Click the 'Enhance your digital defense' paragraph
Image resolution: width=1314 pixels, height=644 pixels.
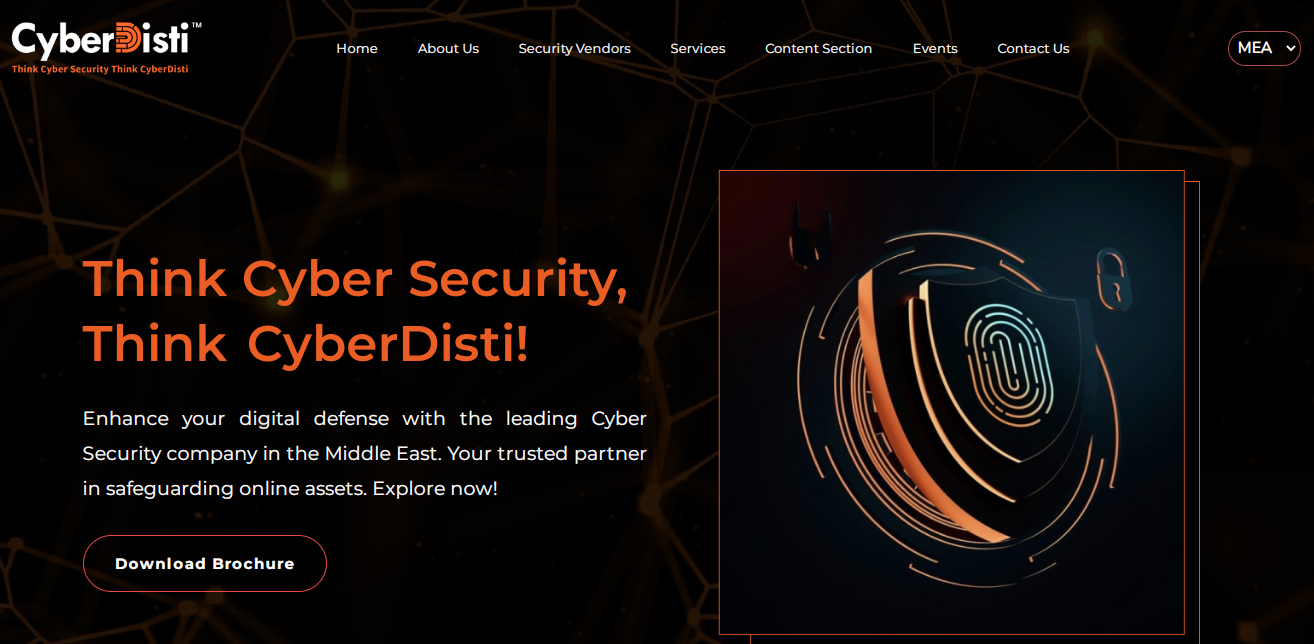point(365,454)
